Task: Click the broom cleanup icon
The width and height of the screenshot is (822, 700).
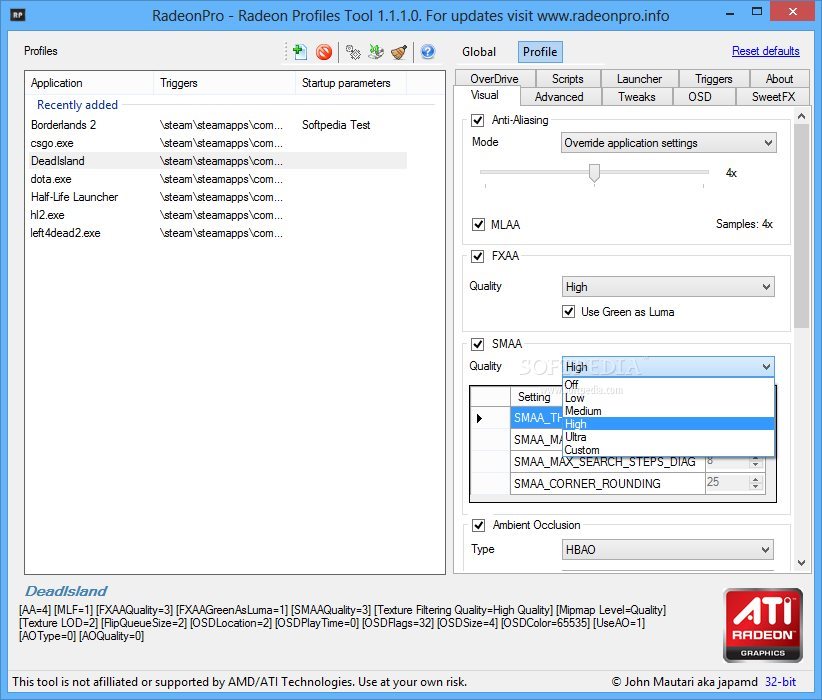Action: coord(399,52)
